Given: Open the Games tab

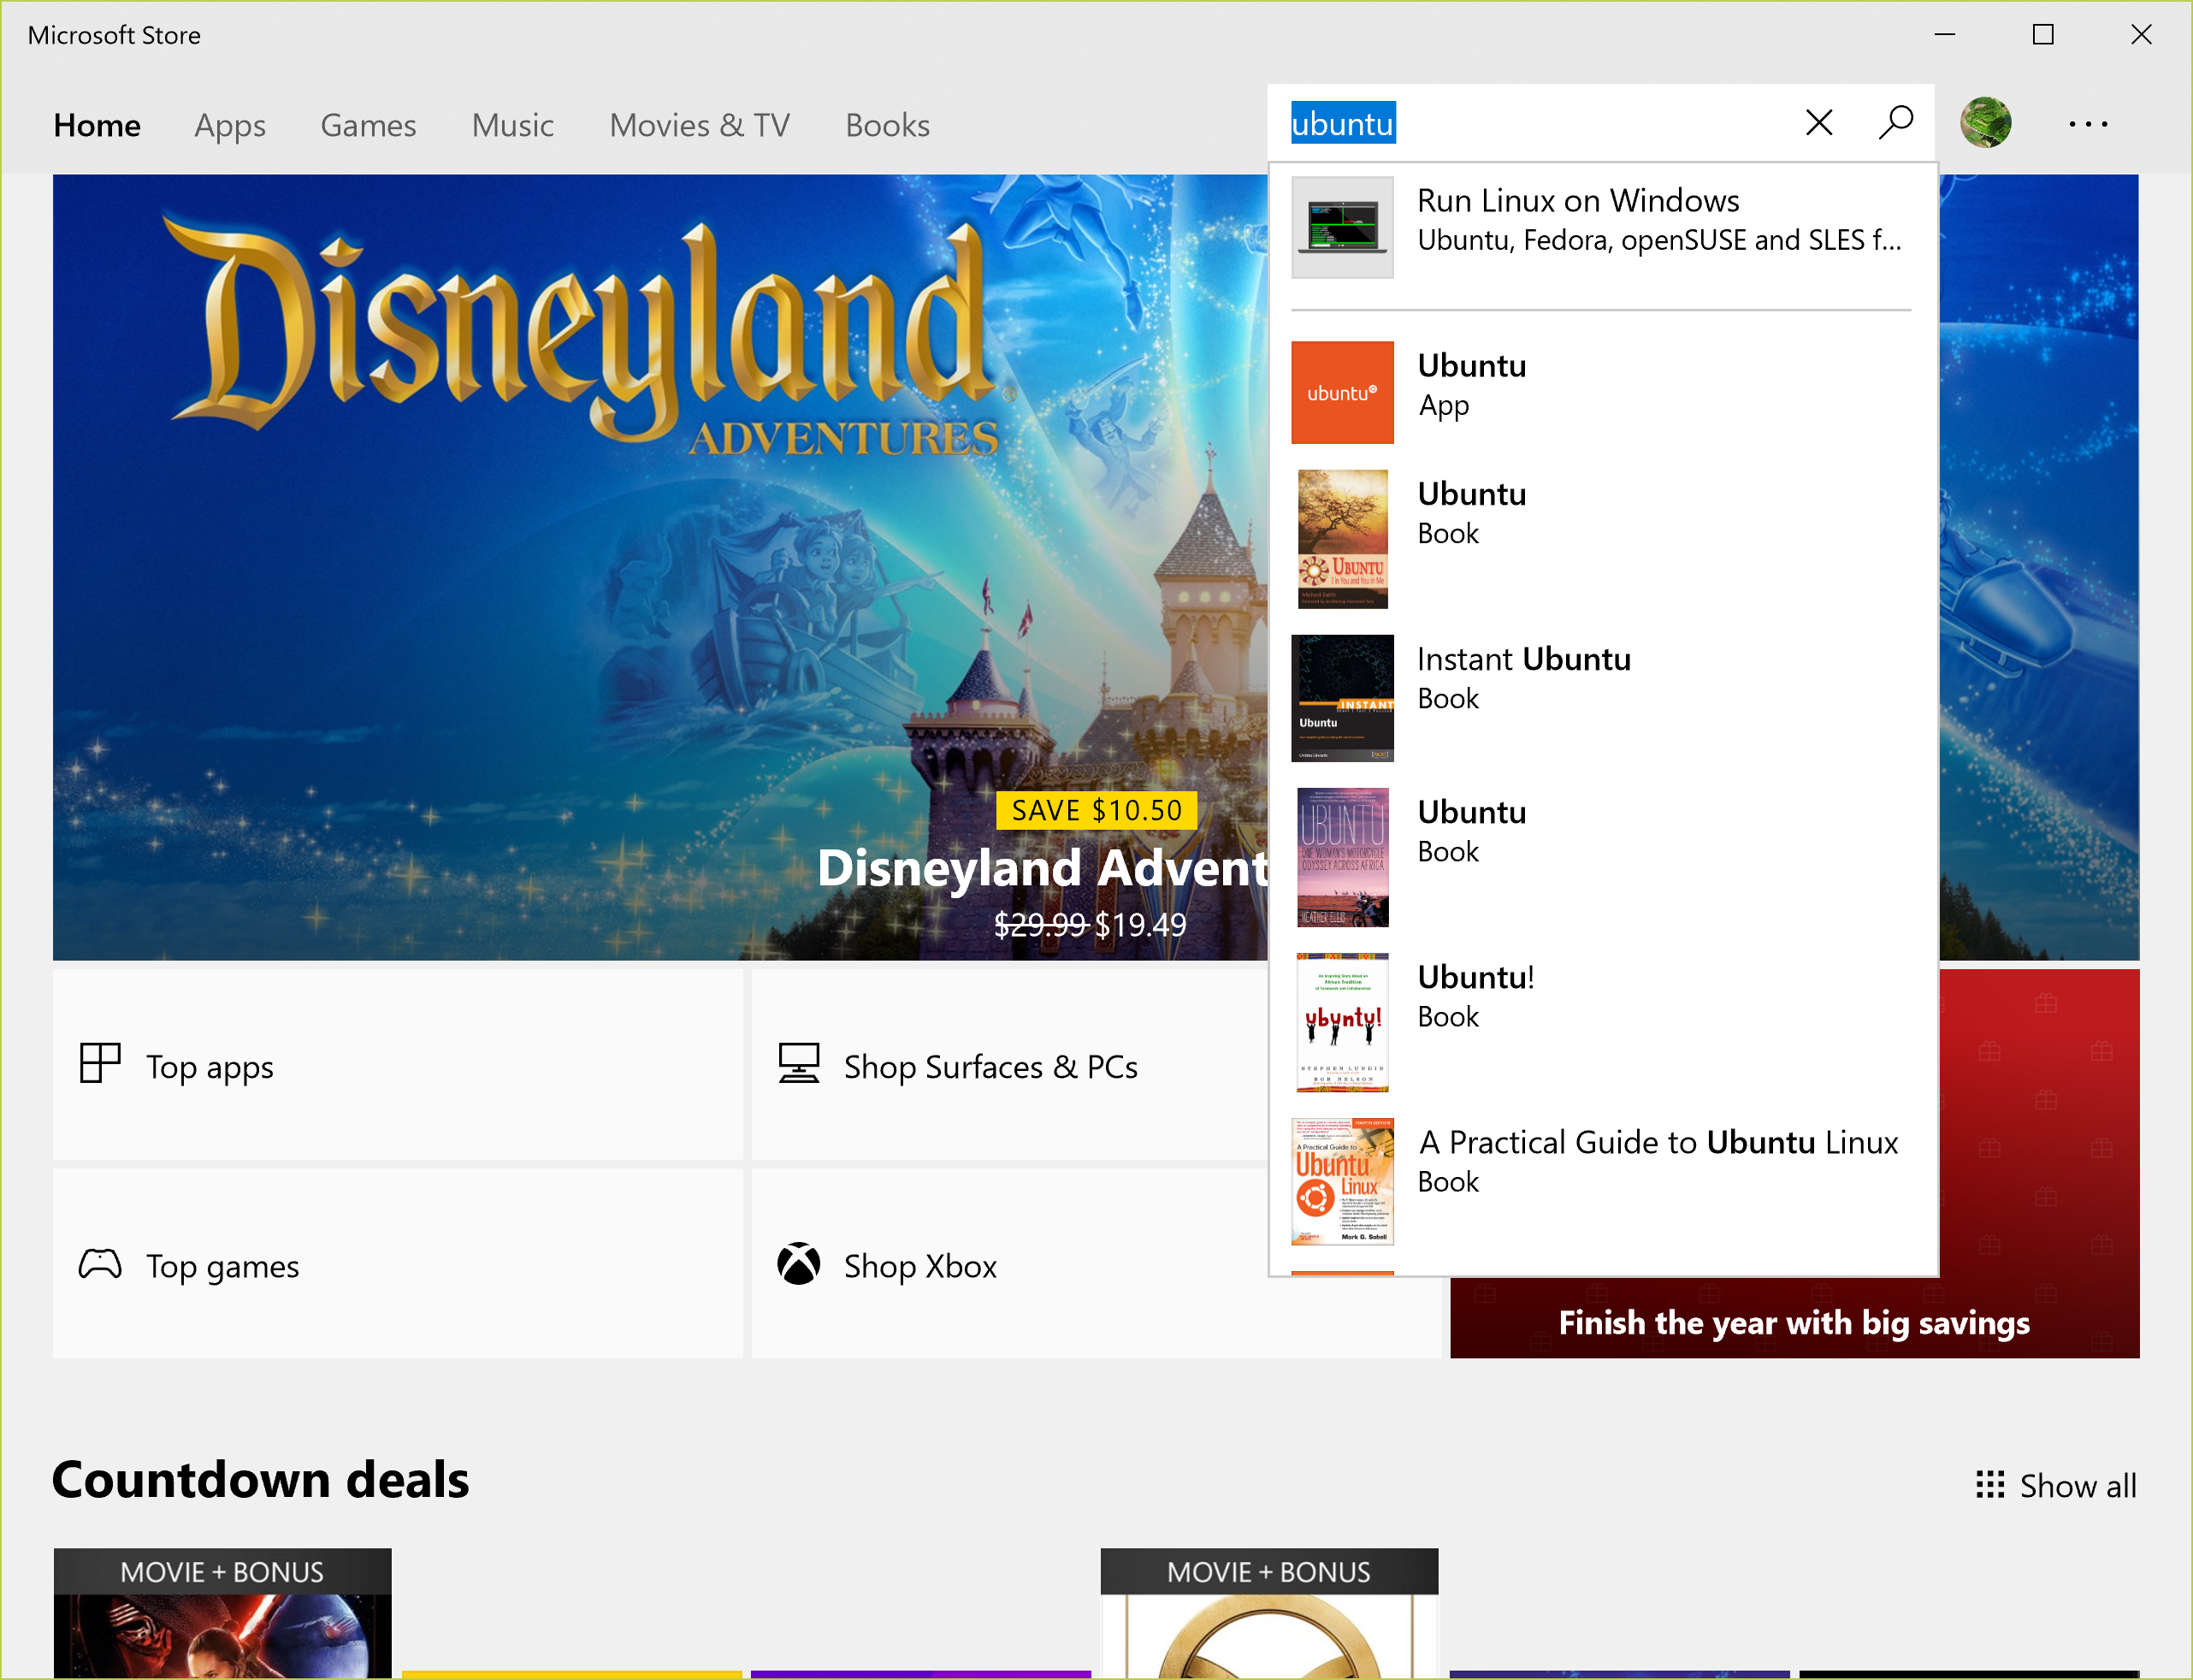Looking at the screenshot, I should [368, 125].
